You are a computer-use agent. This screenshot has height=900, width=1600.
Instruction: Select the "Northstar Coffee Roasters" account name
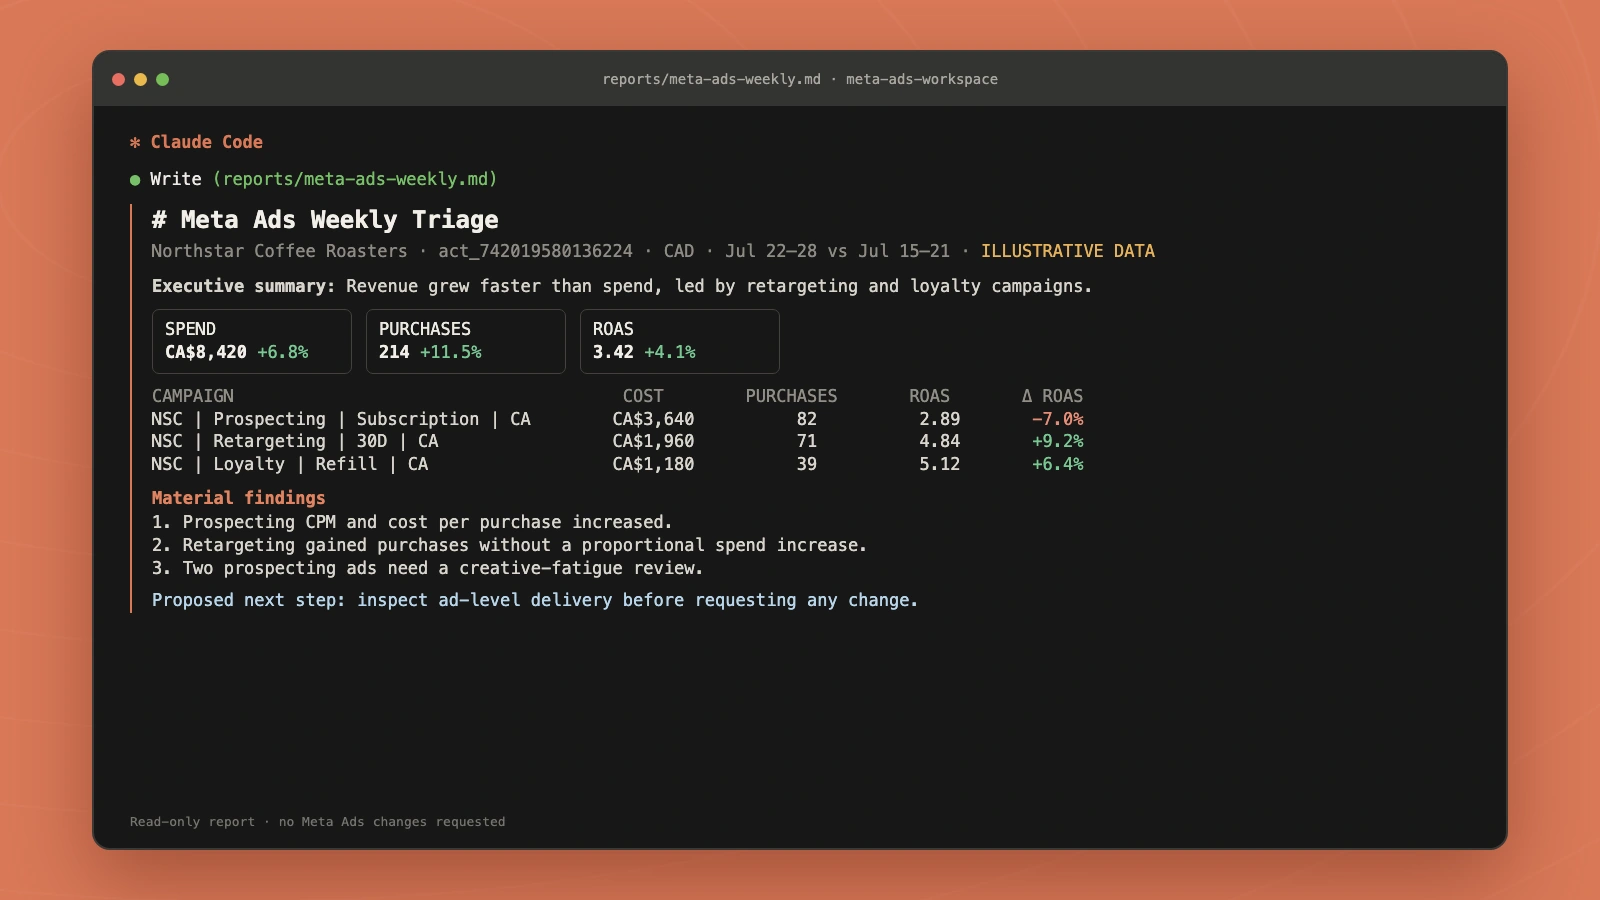pyautogui.click(x=279, y=251)
